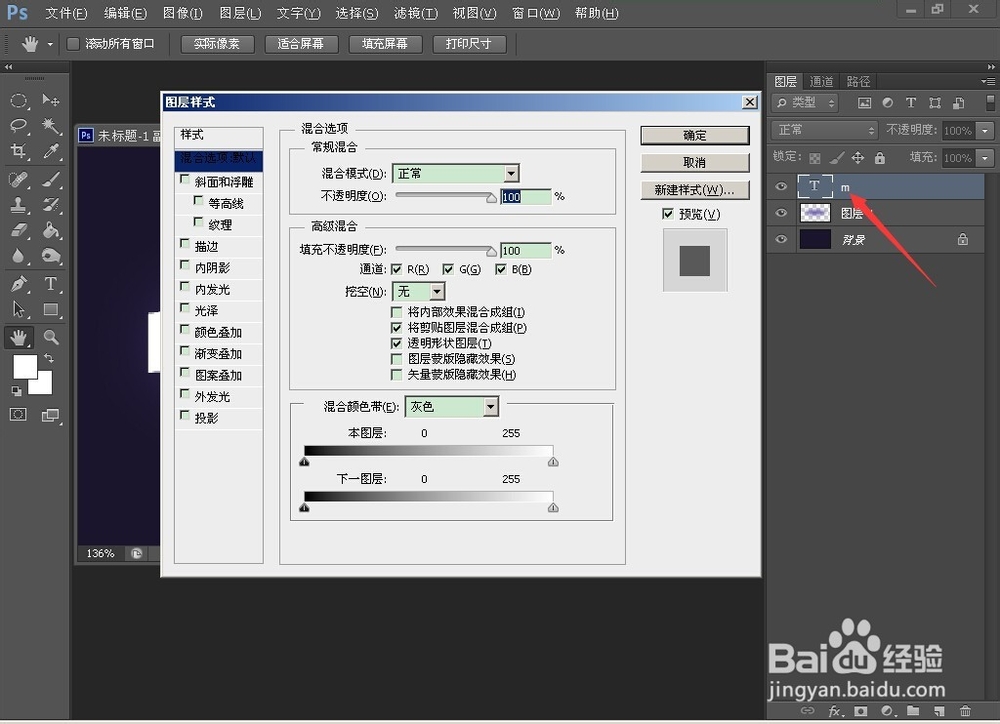This screenshot has height=724, width=1000.
Task: Select the Horizontal Type tool
Action: pyautogui.click(x=50, y=283)
